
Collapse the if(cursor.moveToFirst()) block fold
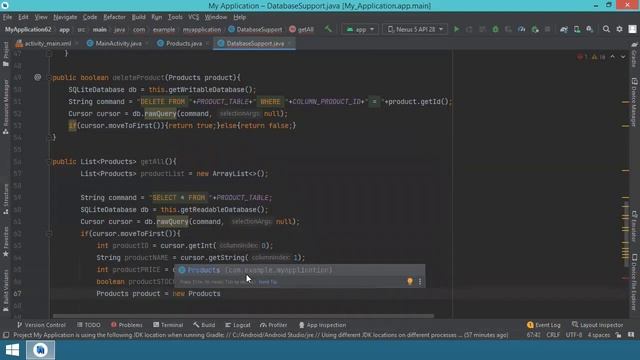click(49, 233)
